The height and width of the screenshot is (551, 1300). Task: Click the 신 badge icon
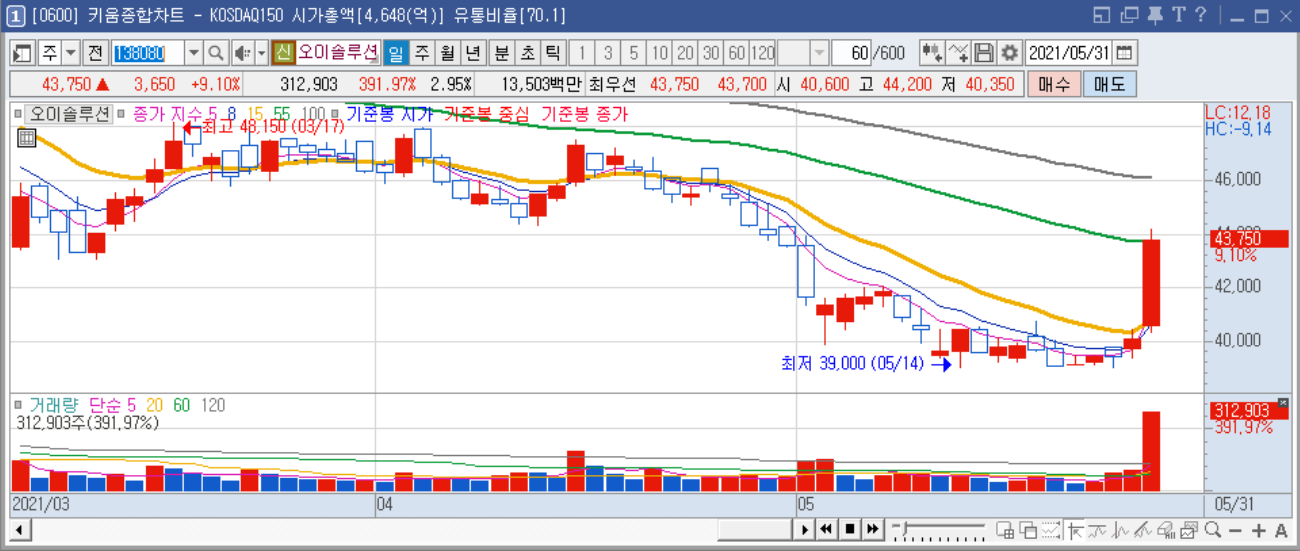point(283,53)
